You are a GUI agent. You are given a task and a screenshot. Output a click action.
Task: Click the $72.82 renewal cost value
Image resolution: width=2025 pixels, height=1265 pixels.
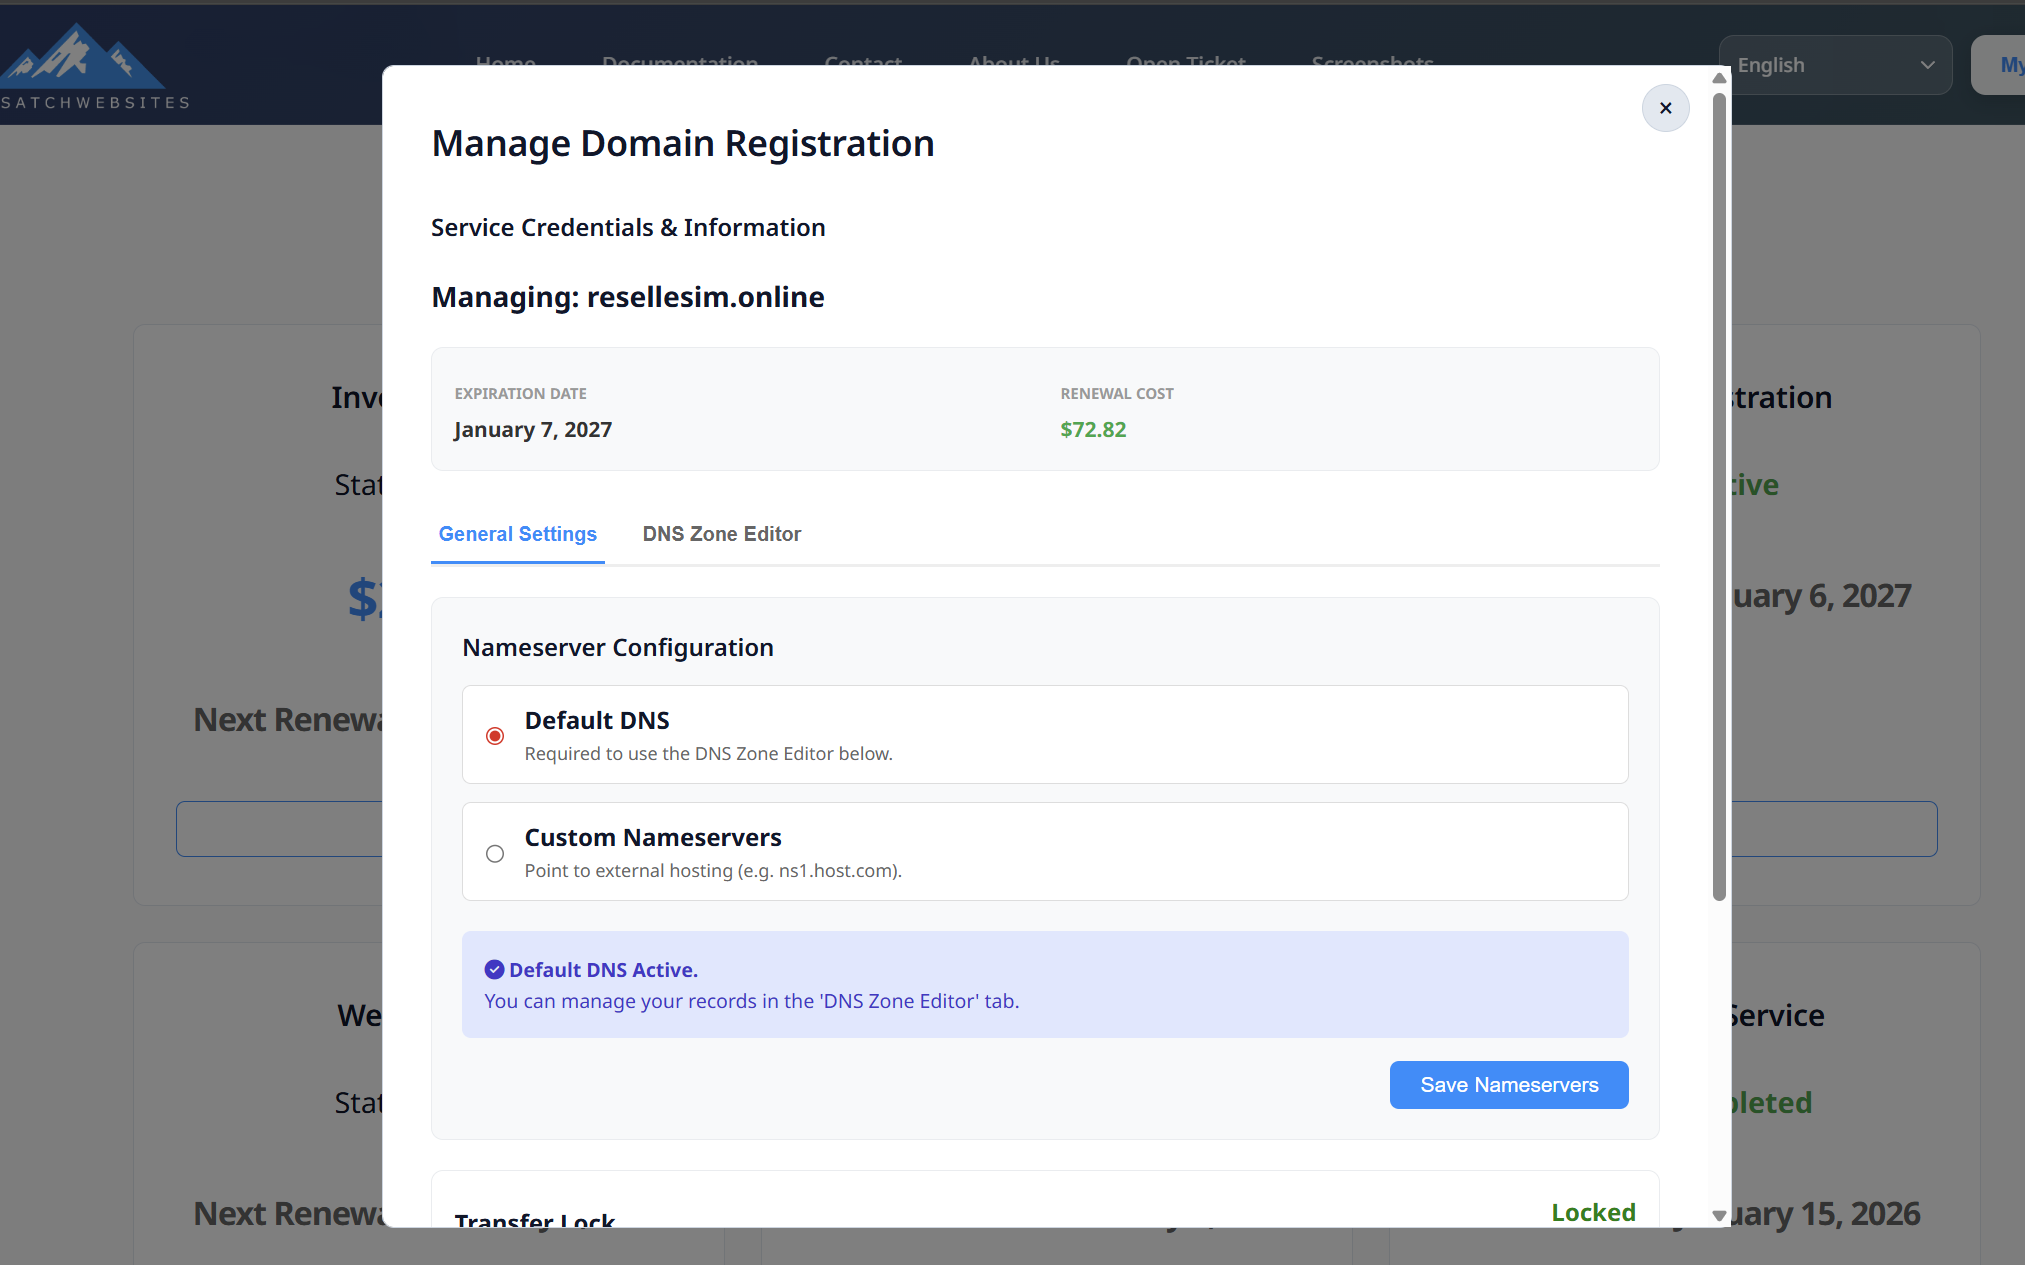tap(1093, 429)
